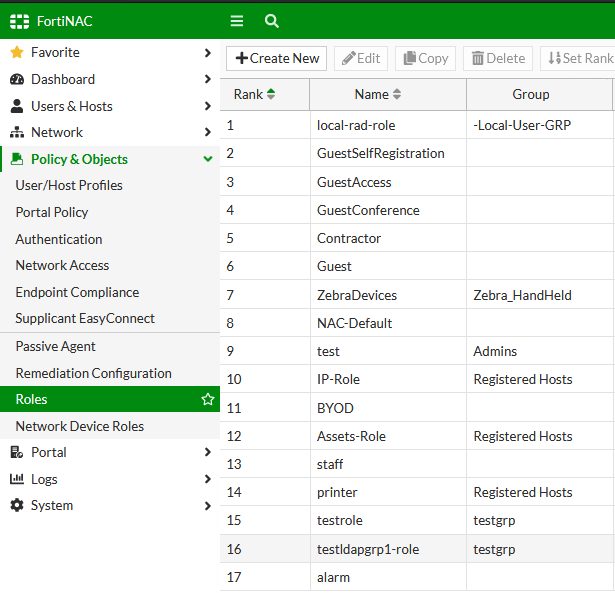Expand the Users & Hosts chevron

208,106
